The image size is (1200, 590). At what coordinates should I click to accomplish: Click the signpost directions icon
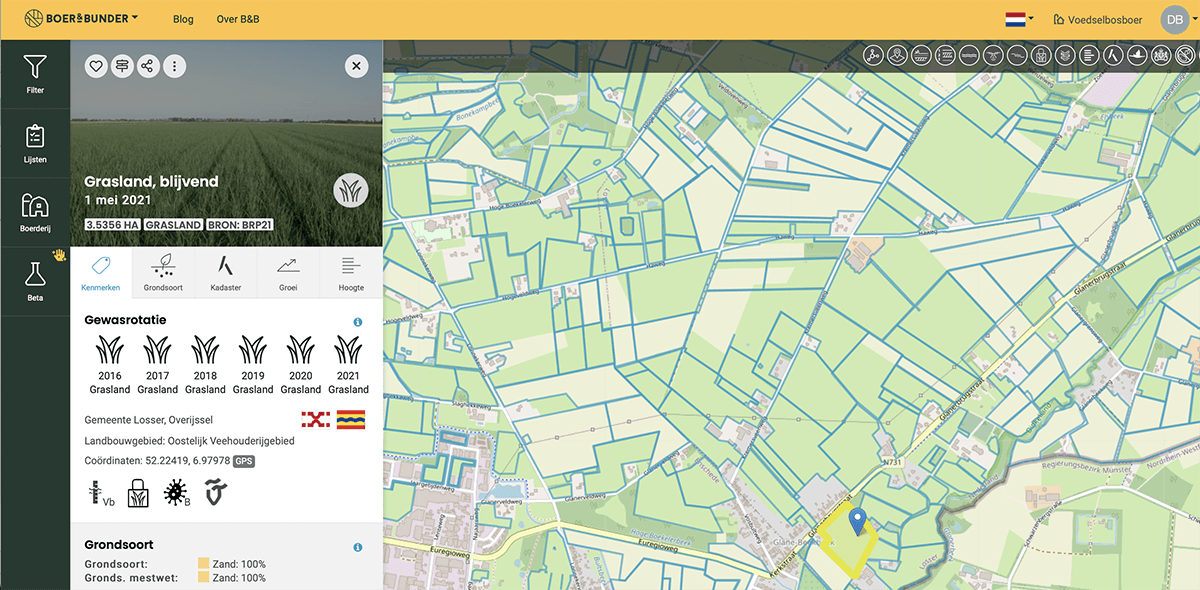coord(122,66)
